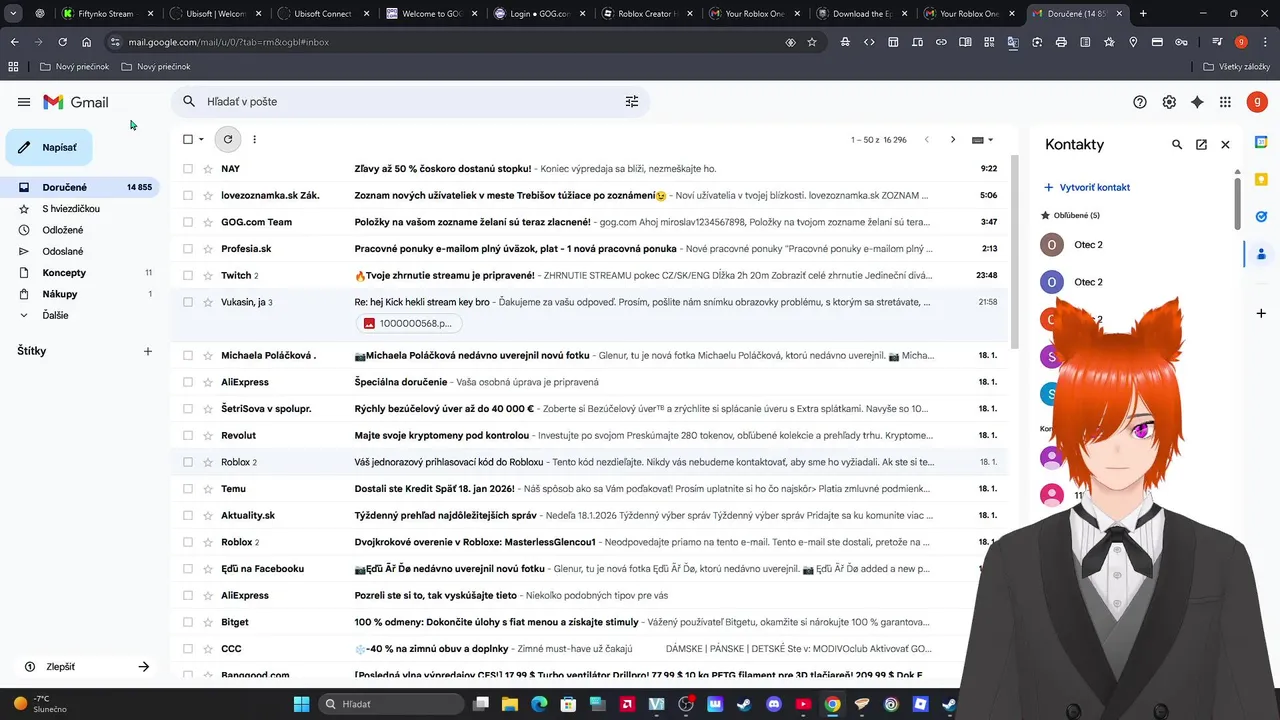Open Google Calendar side panel icon

coord(1262,143)
